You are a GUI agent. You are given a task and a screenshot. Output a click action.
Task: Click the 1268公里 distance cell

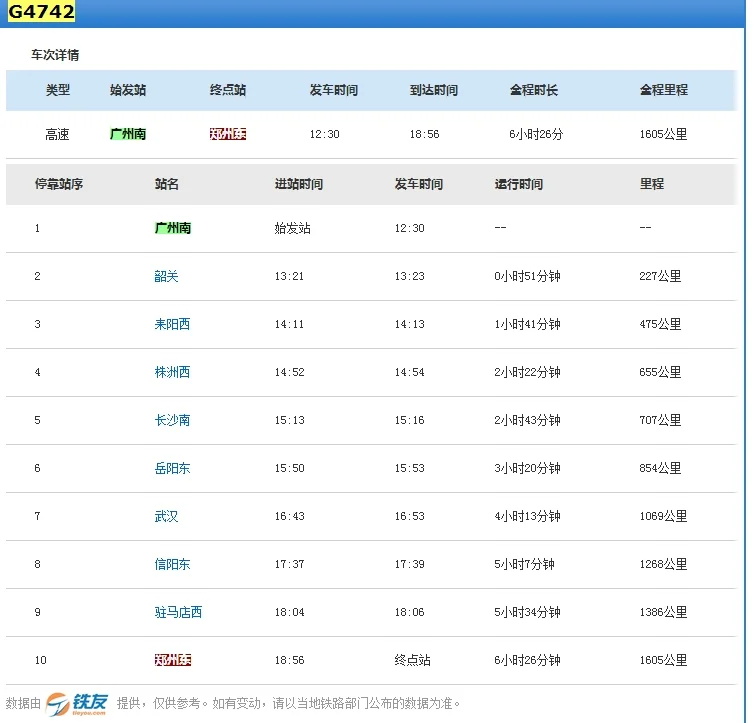pyautogui.click(x=663, y=564)
